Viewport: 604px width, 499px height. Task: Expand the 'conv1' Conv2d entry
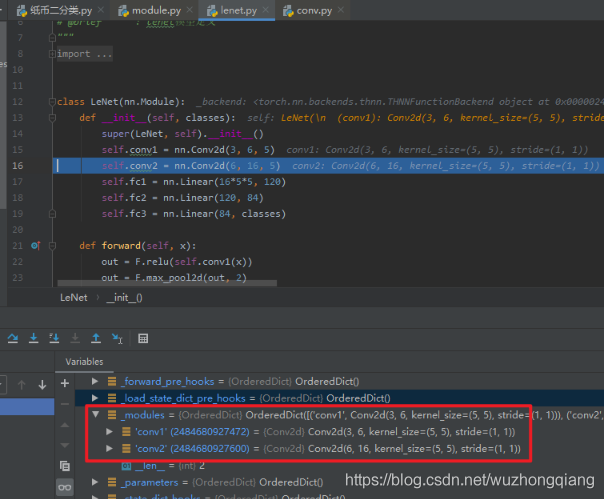[109, 432]
